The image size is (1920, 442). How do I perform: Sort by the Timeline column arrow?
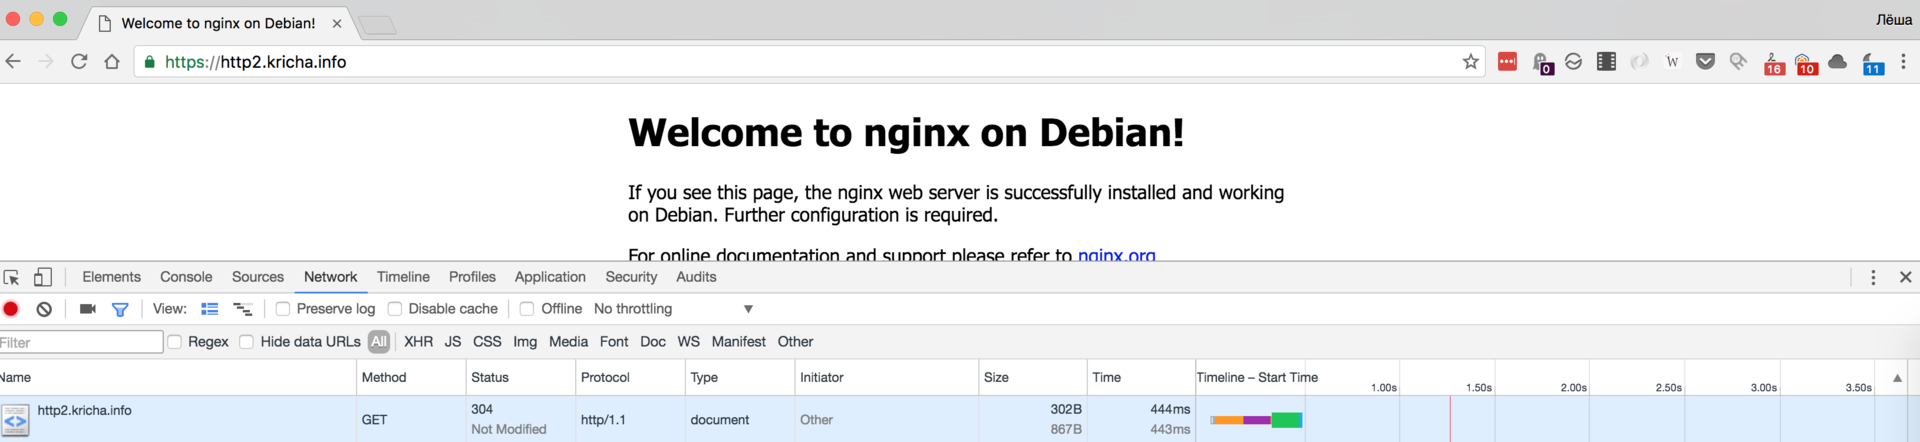coord(1897,378)
